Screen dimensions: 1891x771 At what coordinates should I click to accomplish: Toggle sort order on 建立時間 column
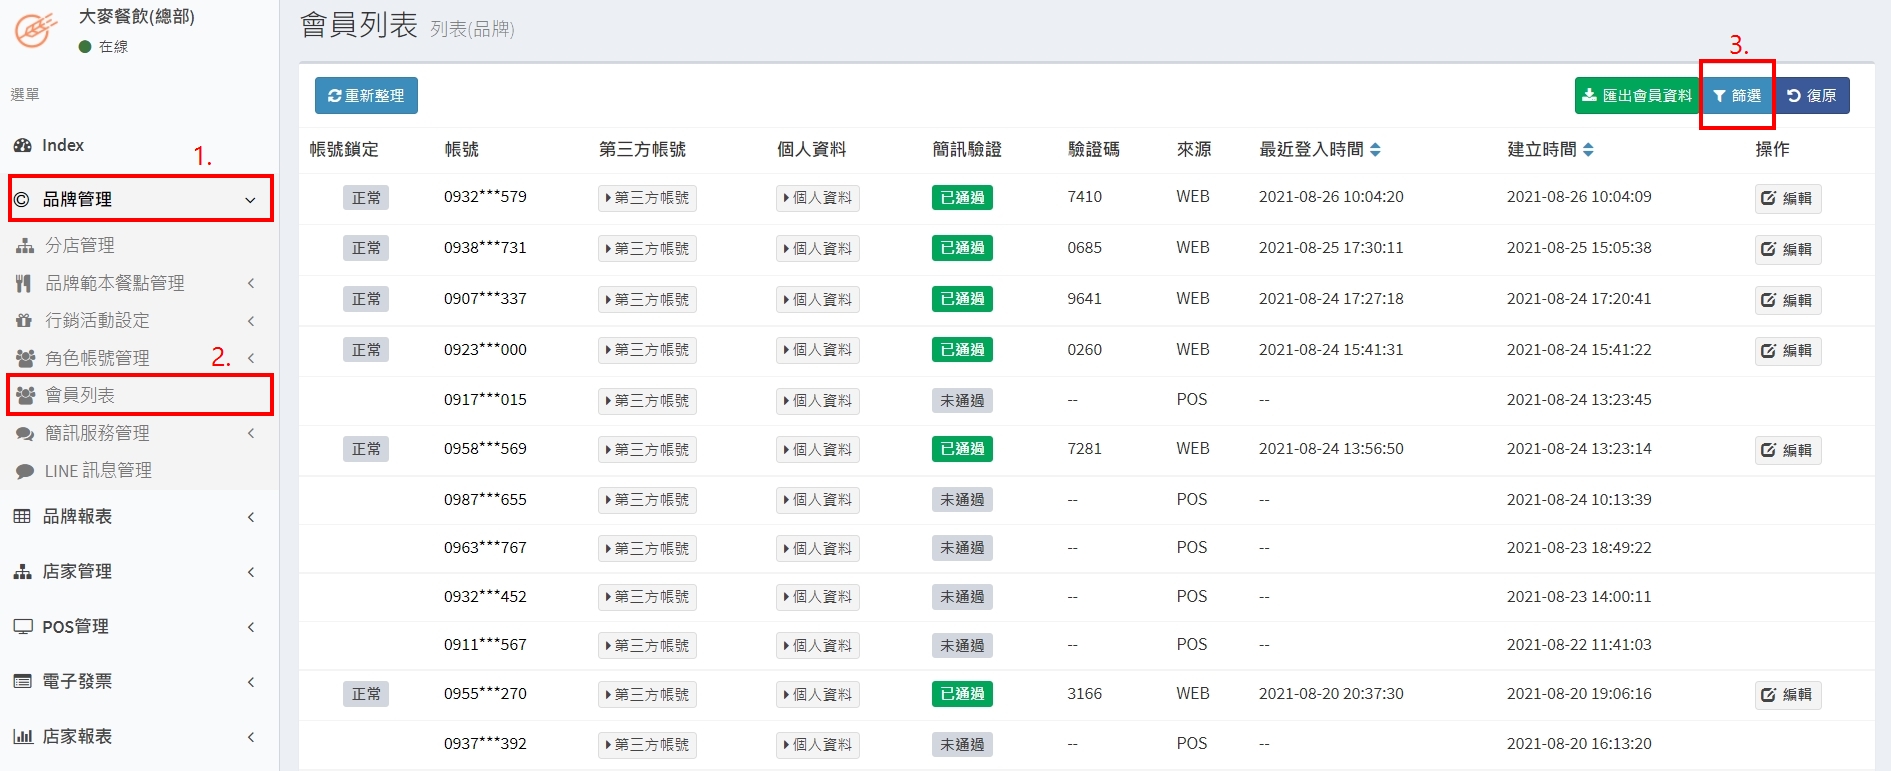coord(1588,150)
